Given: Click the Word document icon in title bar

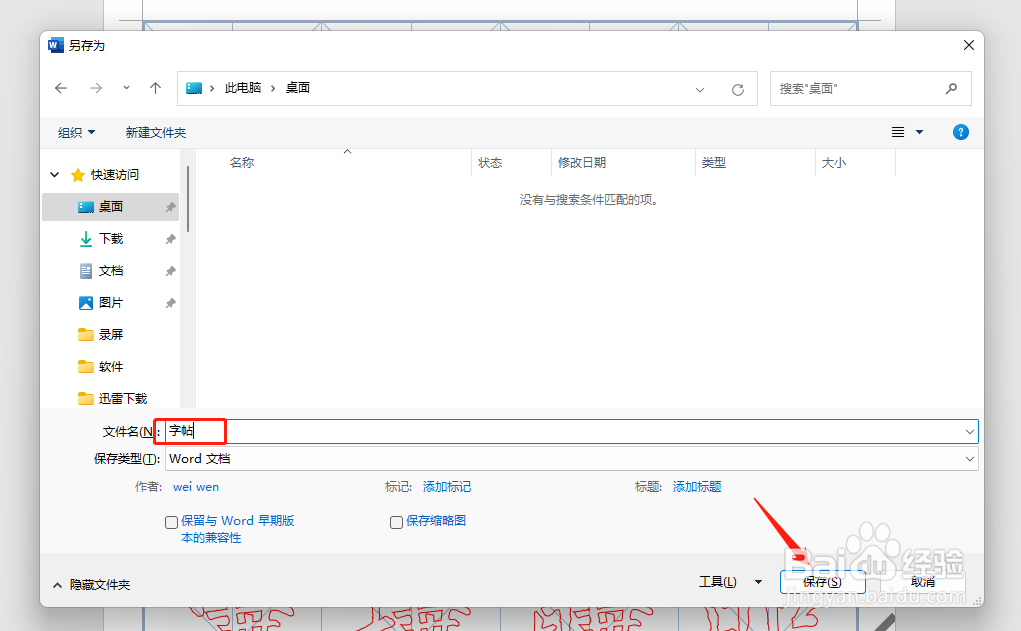Looking at the screenshot, I should (55, 44).
